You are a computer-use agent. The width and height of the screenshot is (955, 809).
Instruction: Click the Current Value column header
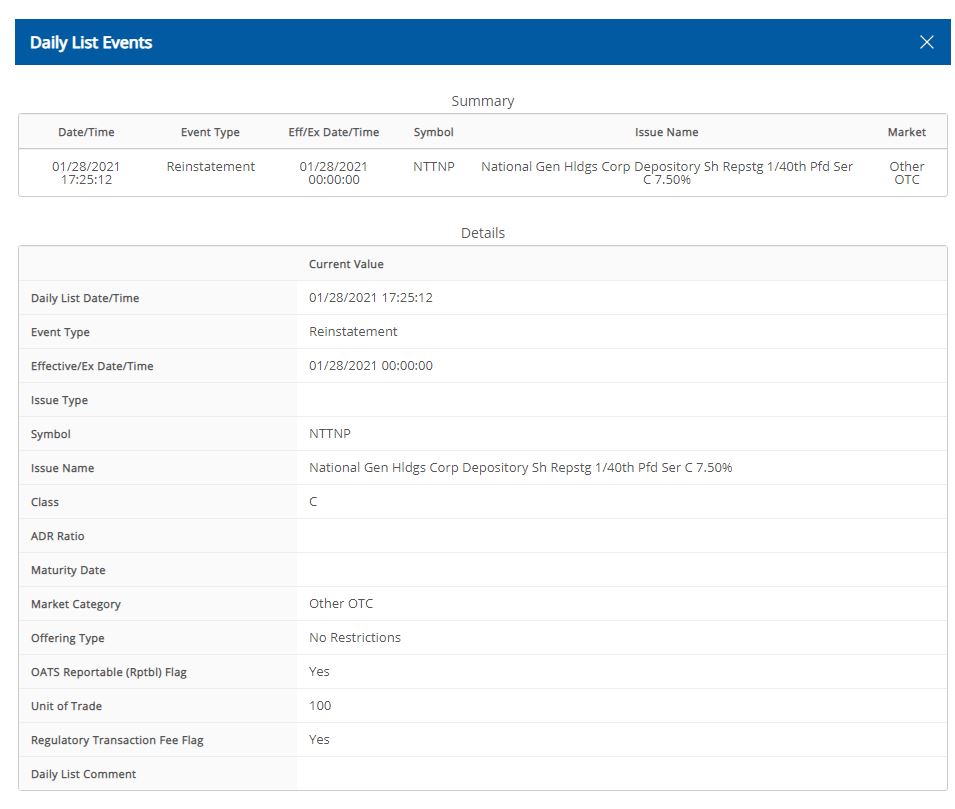346,264
